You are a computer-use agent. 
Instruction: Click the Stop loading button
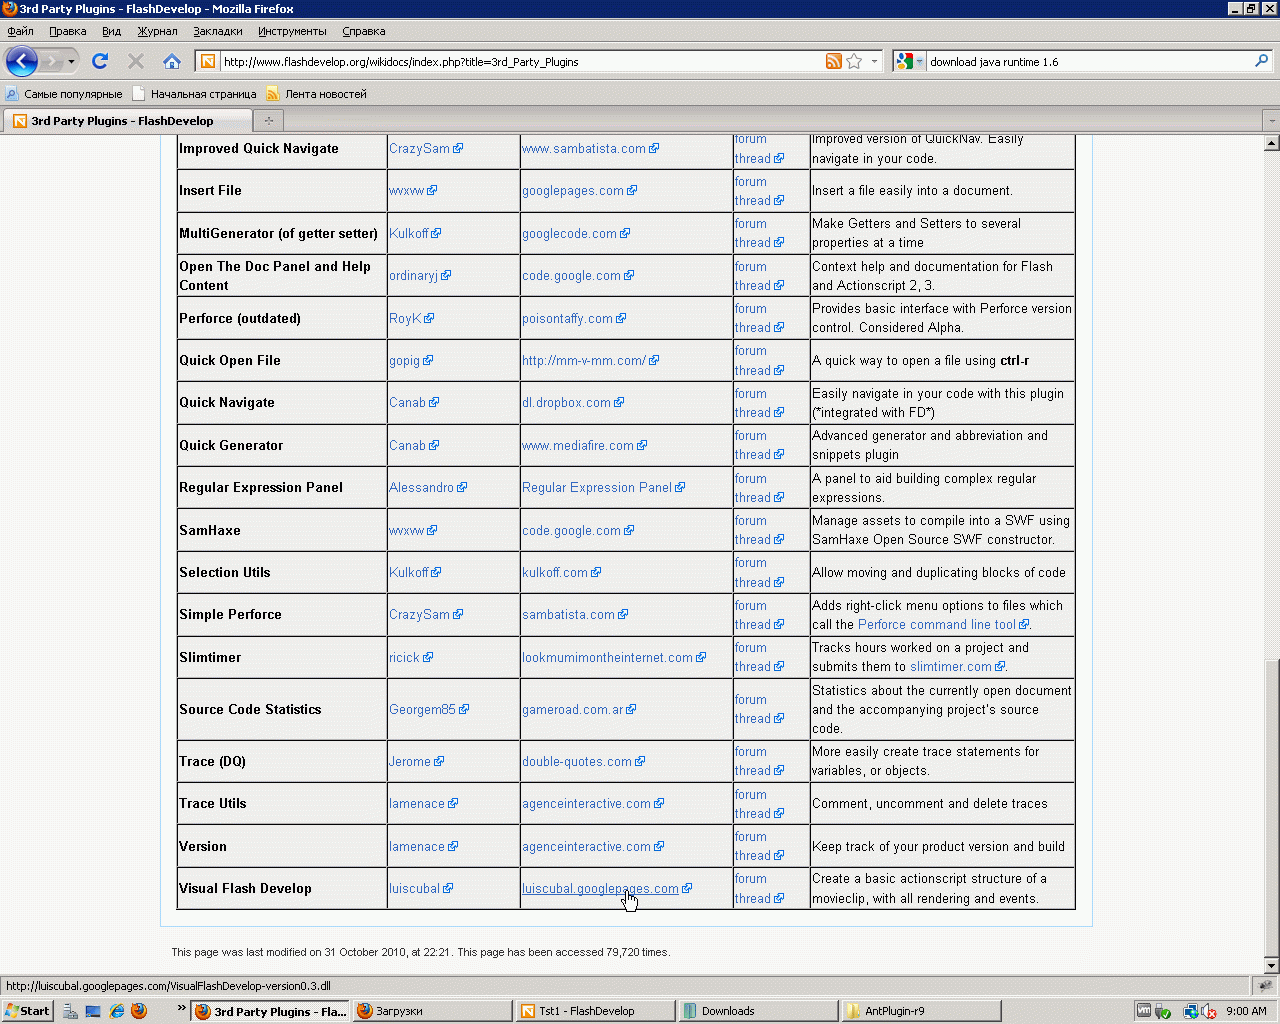pos(136,61)
